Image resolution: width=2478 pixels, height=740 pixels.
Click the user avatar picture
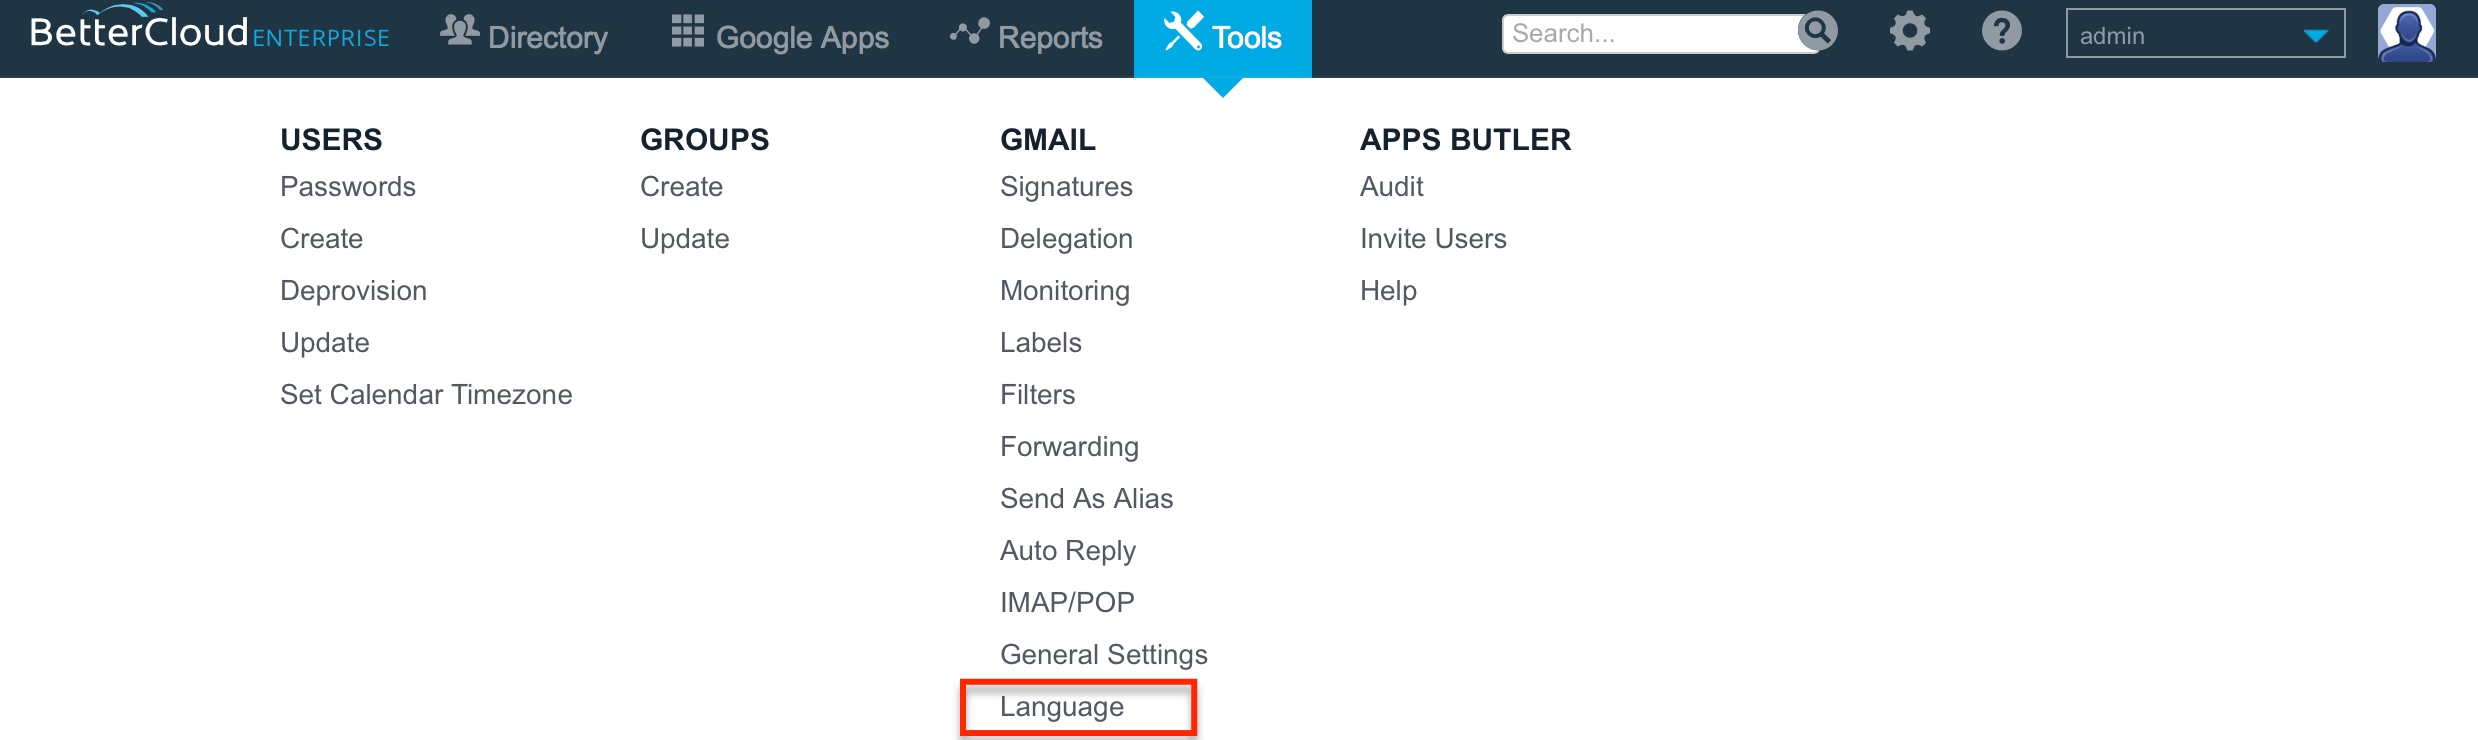pos(2406,33)
